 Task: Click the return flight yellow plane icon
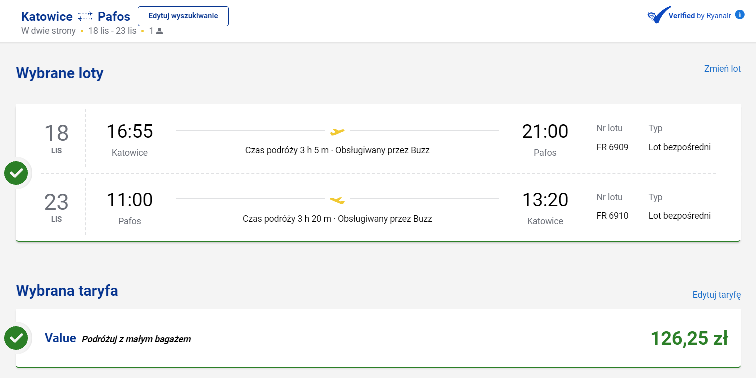click(337, 200)
